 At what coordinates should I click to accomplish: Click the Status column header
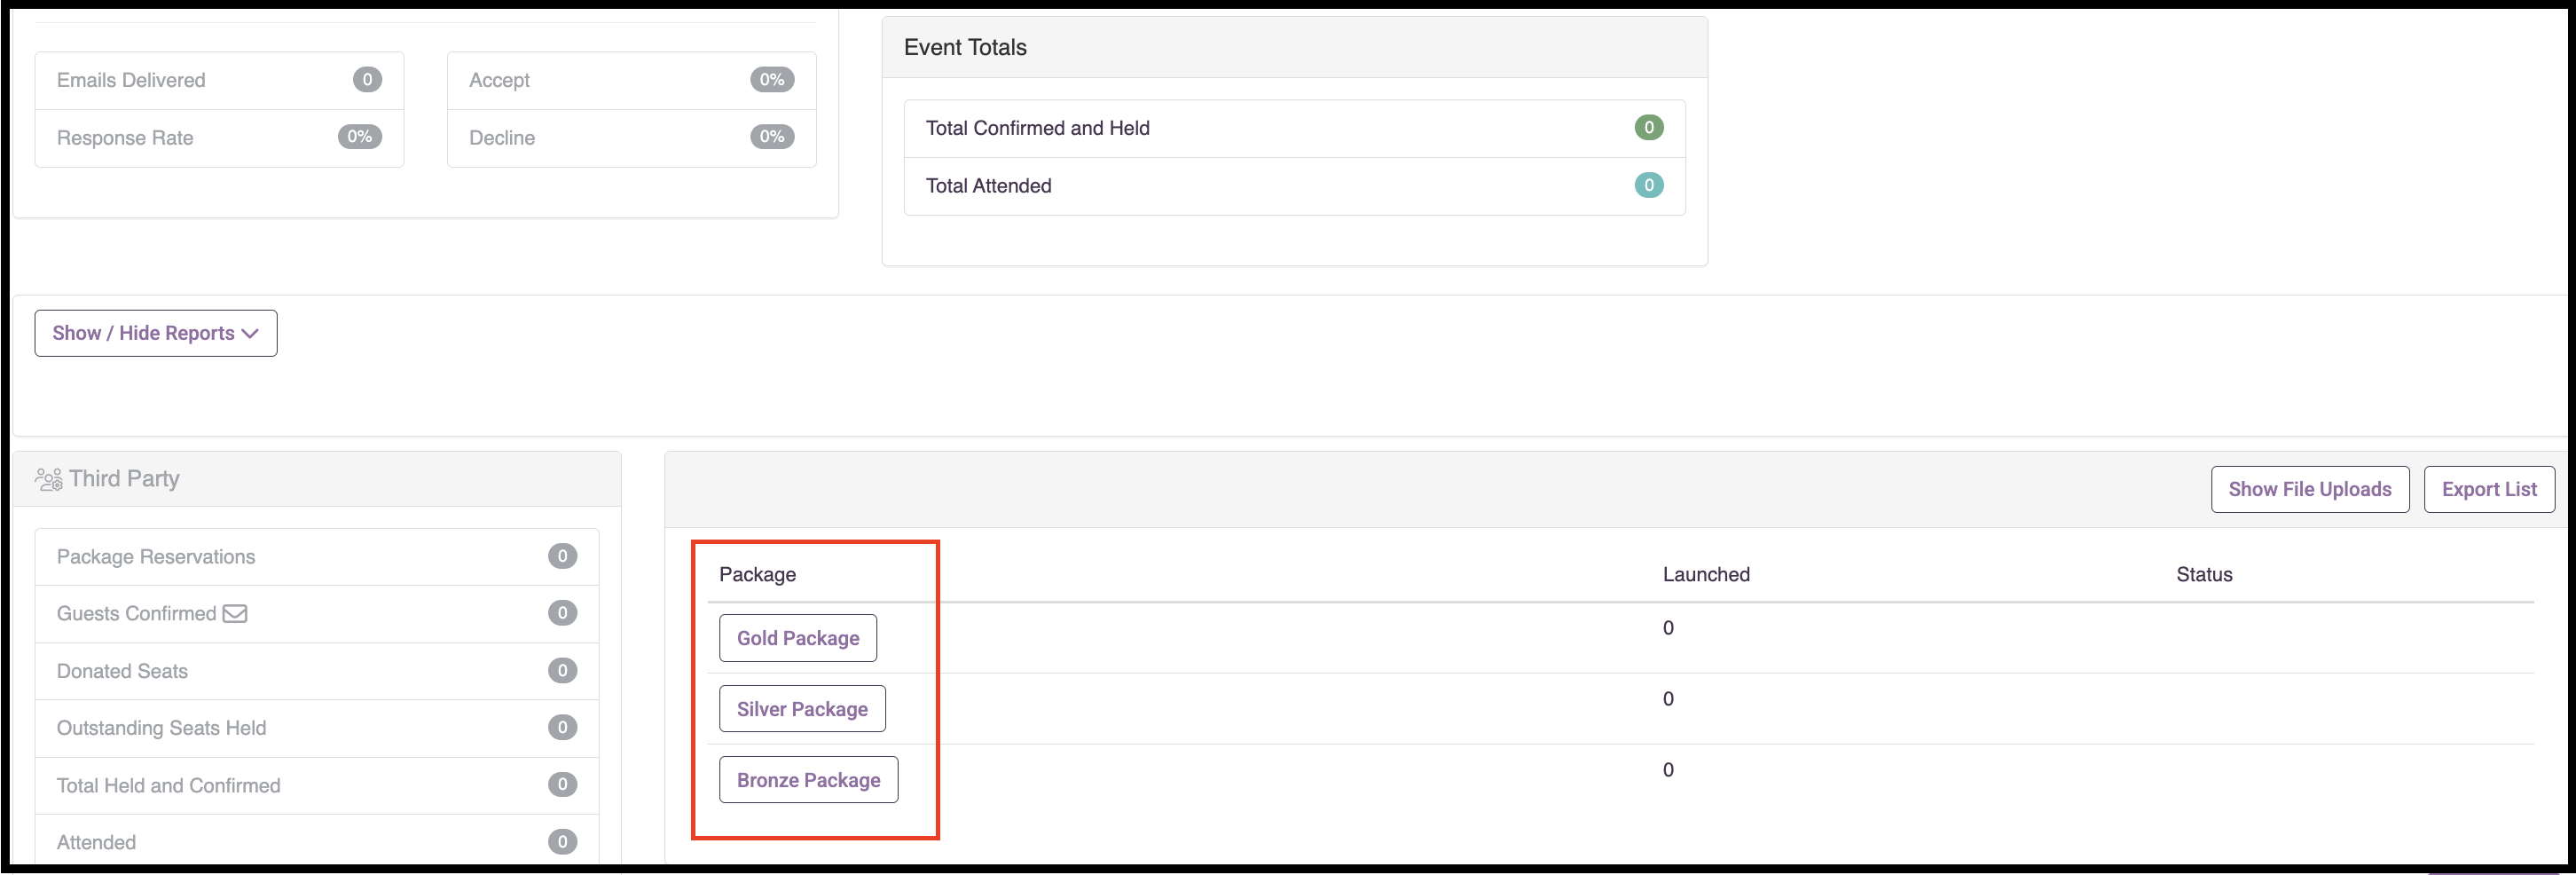click(x=2204, y=575)
